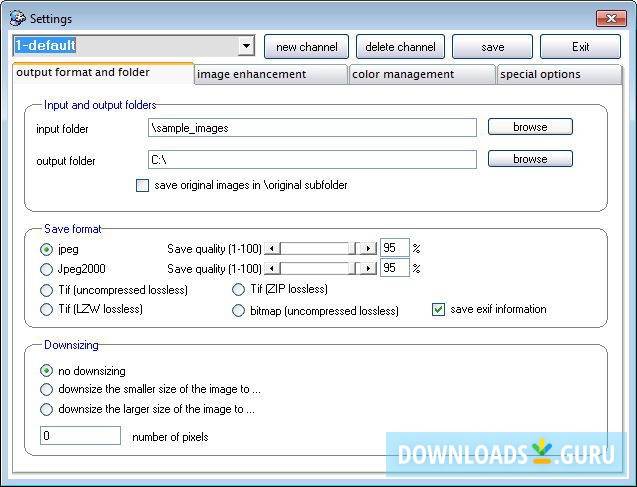Select the jpeg save format
This screenshot has width=637, height=487.
tap(46, 249)
